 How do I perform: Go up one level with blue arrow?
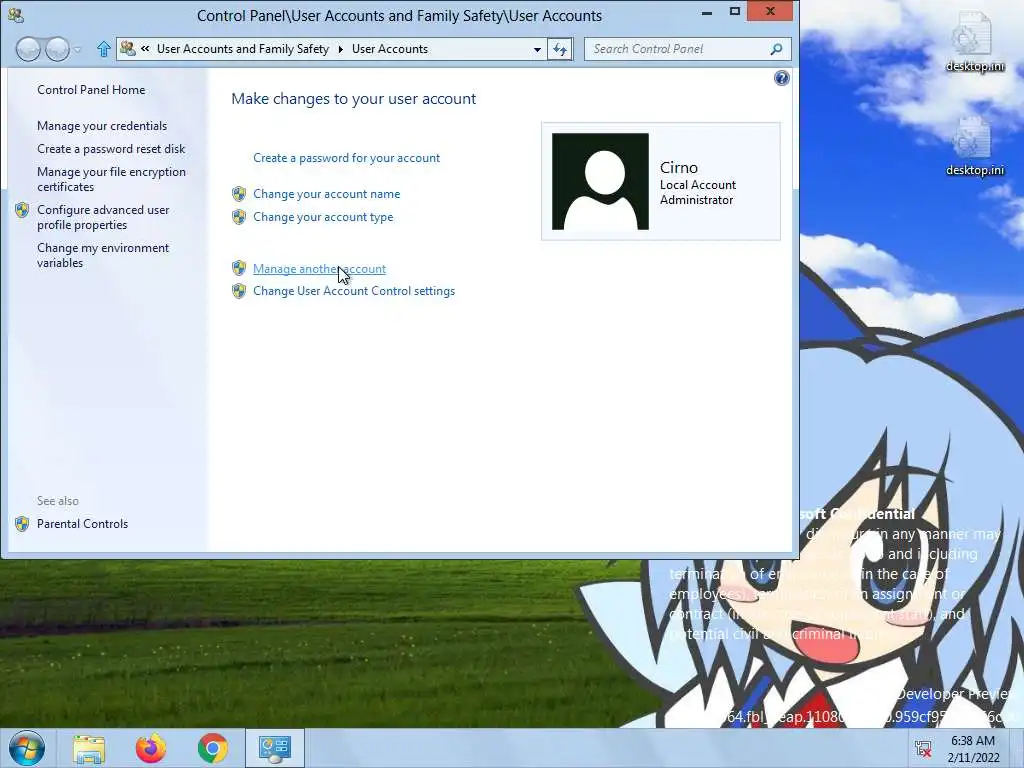click(x=103, y=49)
